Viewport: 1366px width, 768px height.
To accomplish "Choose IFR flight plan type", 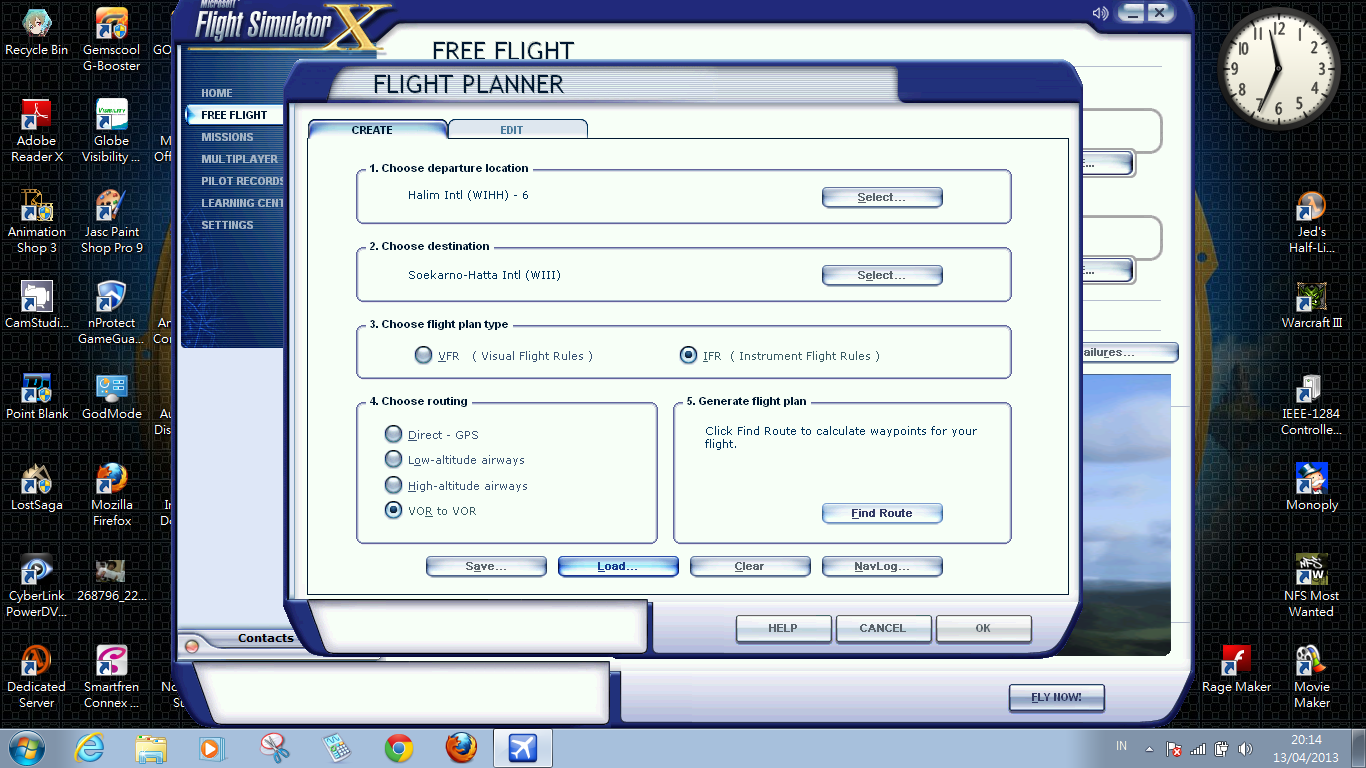I will tap(688, 355).
